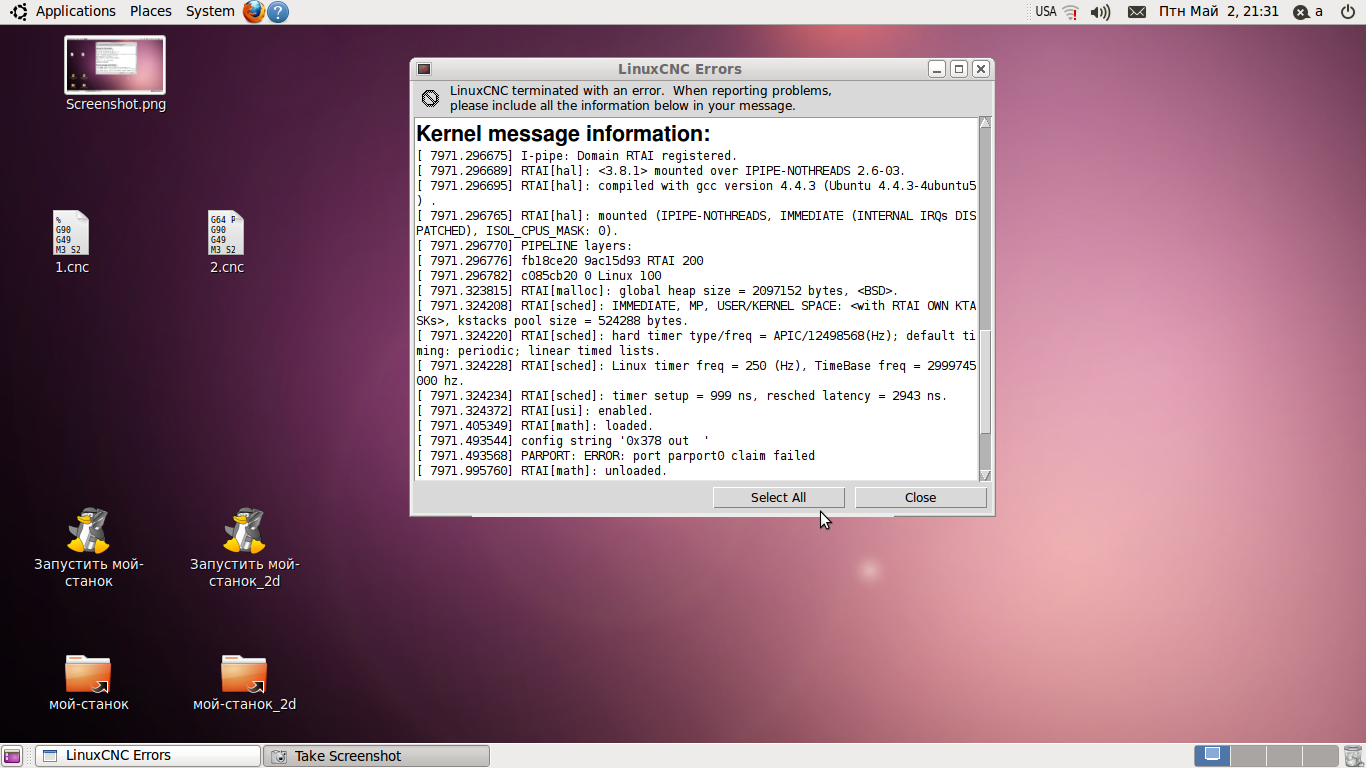This screenshot has width=1366, height=768.
Task: Open the Places menu
Action: click(151, 11)
